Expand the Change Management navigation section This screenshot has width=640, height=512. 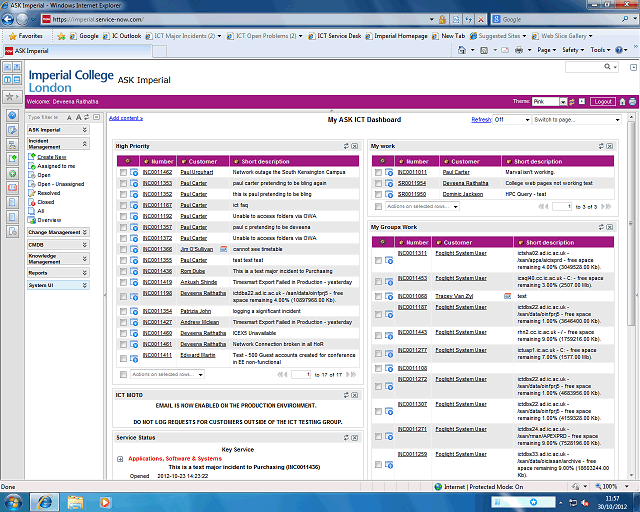(x=57, y=231)
